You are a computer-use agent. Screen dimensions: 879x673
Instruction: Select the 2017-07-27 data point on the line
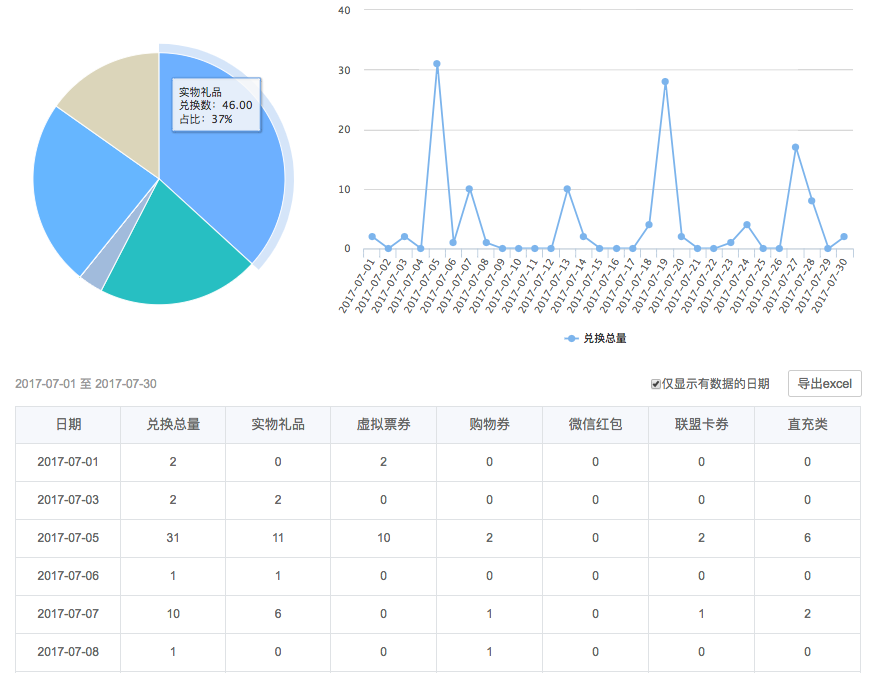tap(795, 147)
